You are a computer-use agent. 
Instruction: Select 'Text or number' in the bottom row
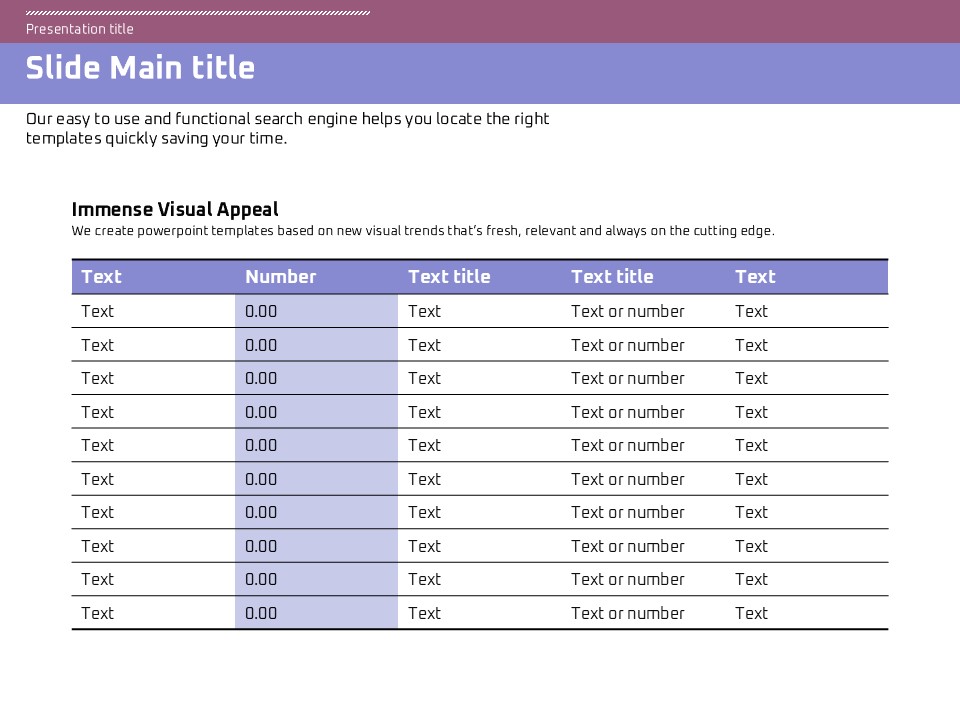(628, 613)
